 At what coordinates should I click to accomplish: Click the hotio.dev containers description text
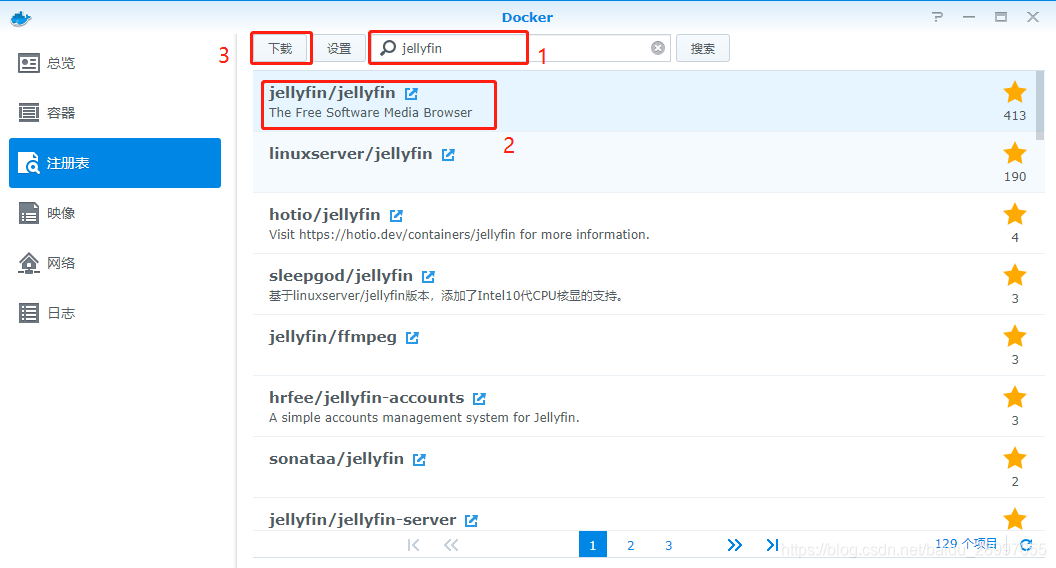[459, 234]
